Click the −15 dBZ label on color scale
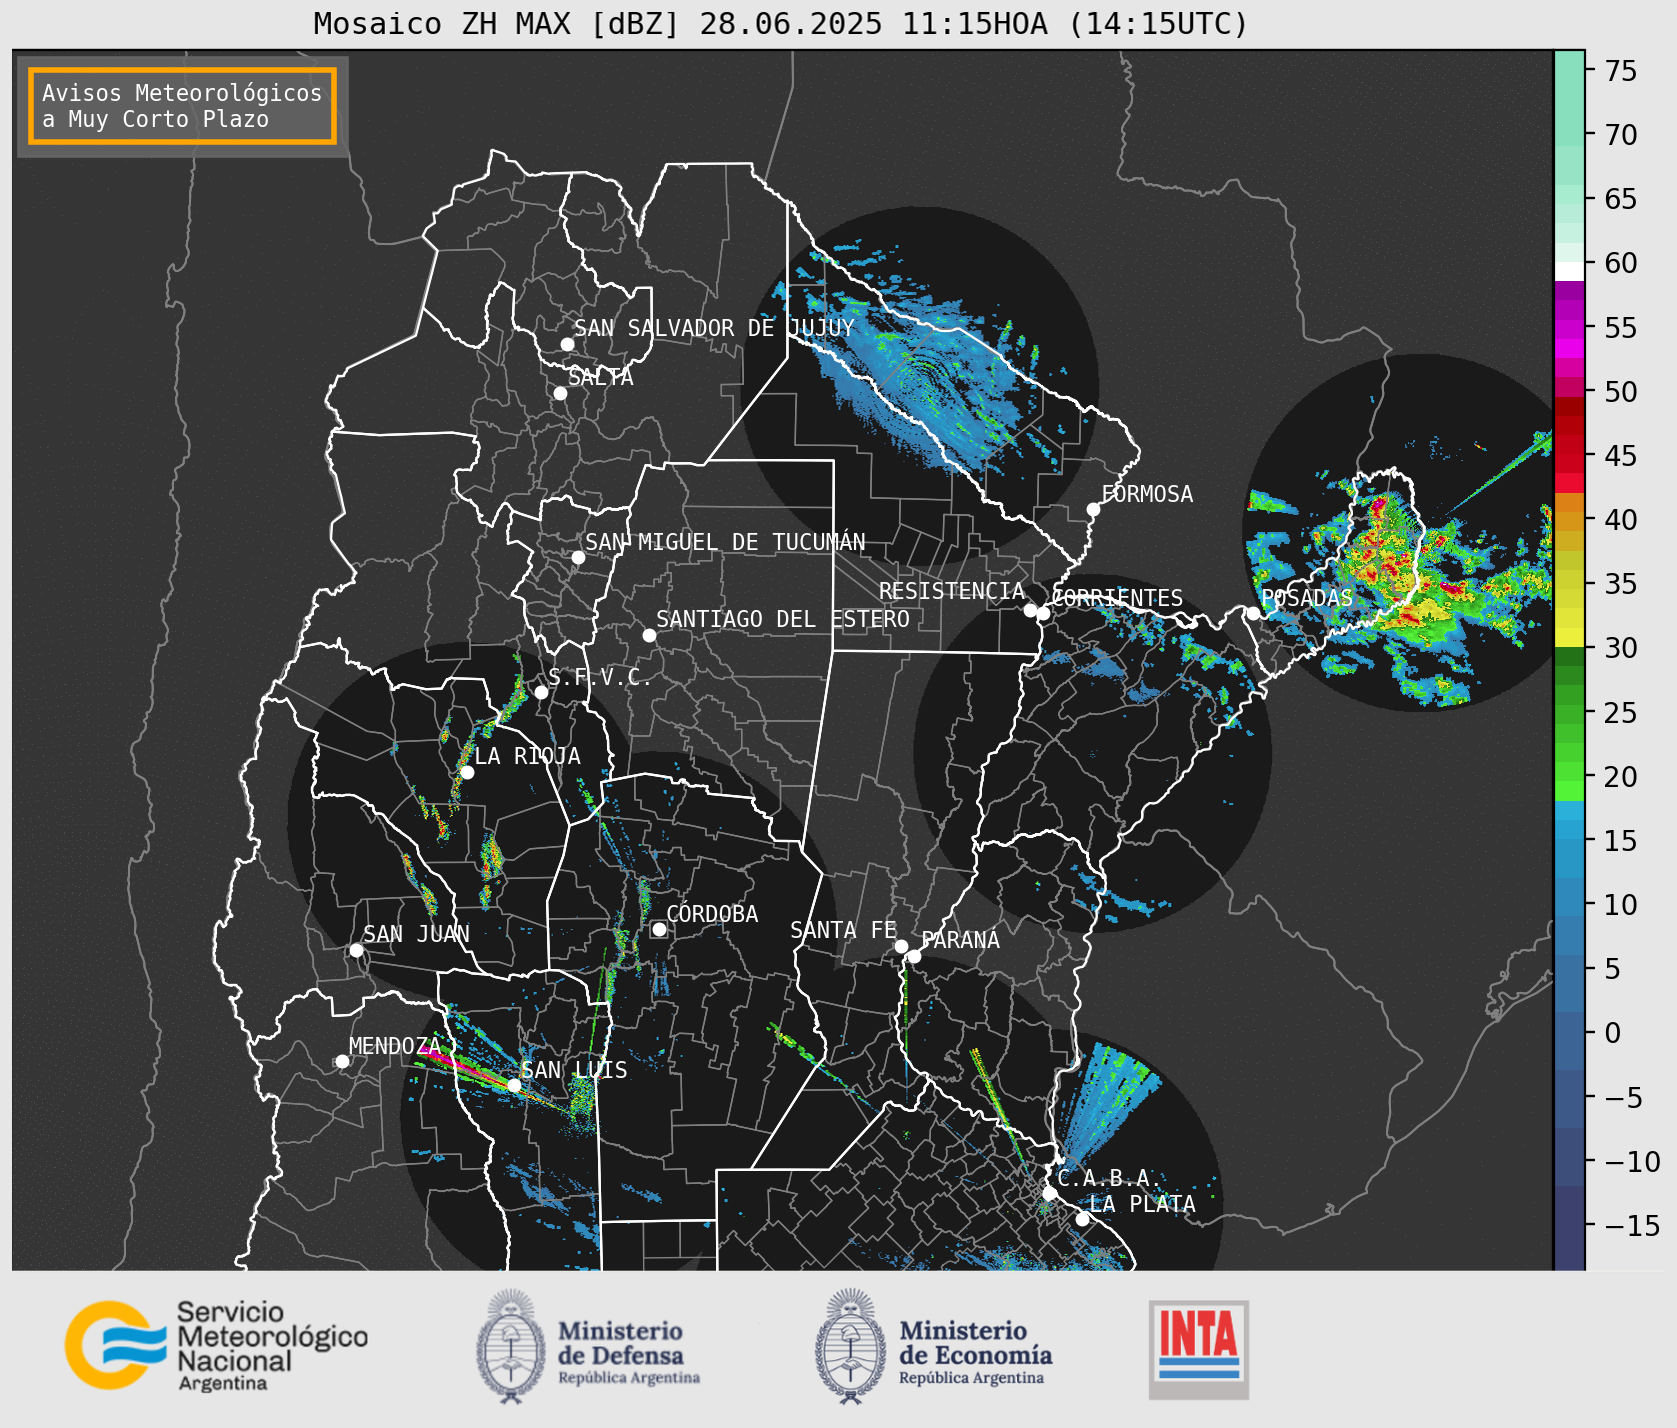 point(1632,1225)
